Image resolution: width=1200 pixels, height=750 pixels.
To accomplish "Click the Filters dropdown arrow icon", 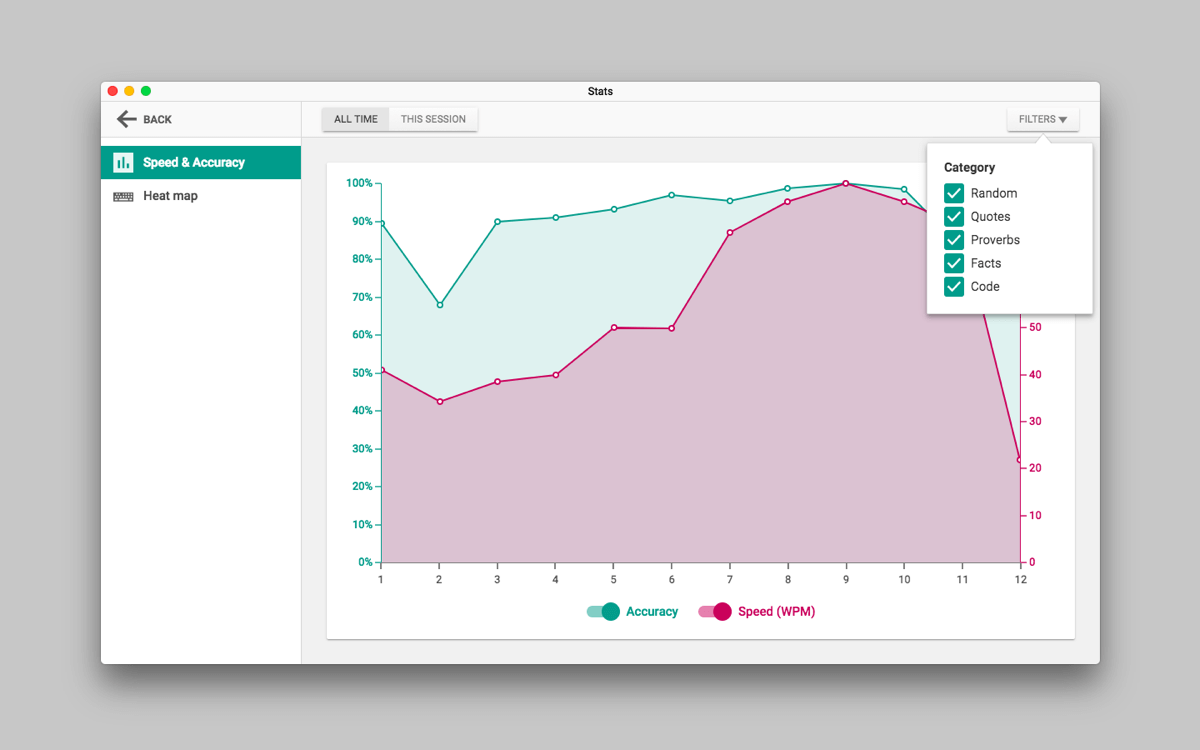I will point(1063,120).
